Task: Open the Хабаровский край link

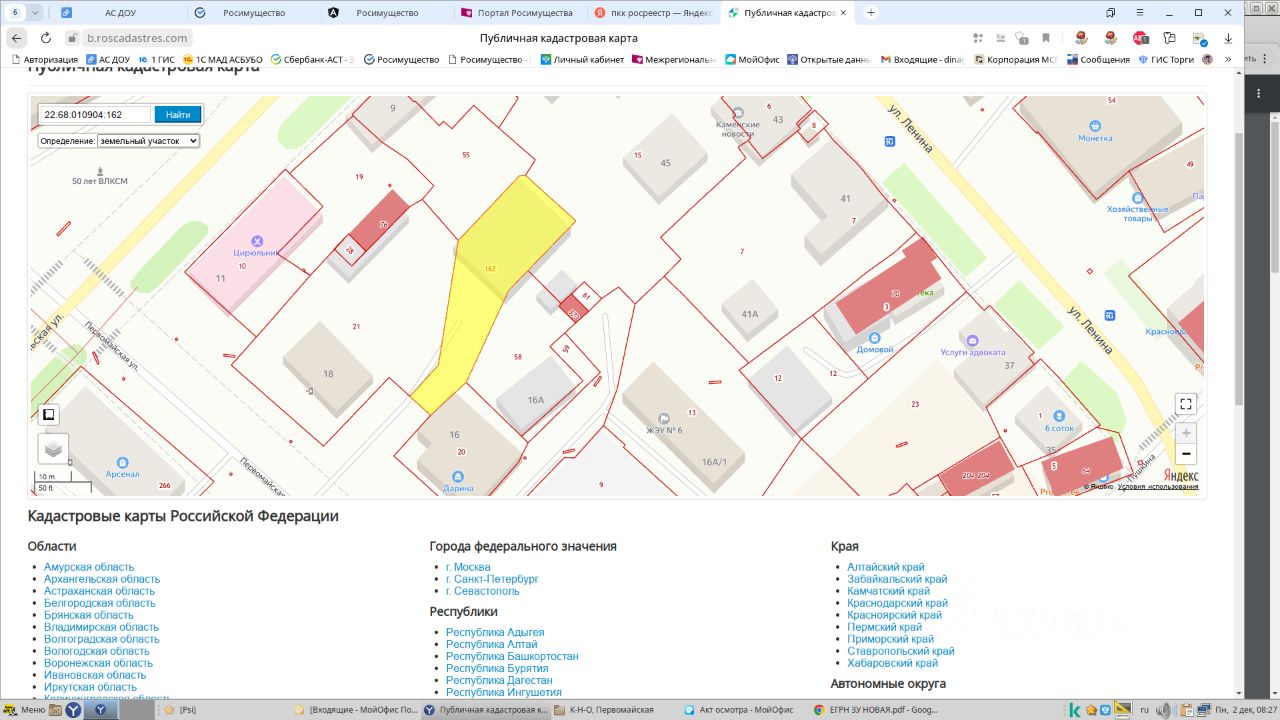Action: pos(893,663)
